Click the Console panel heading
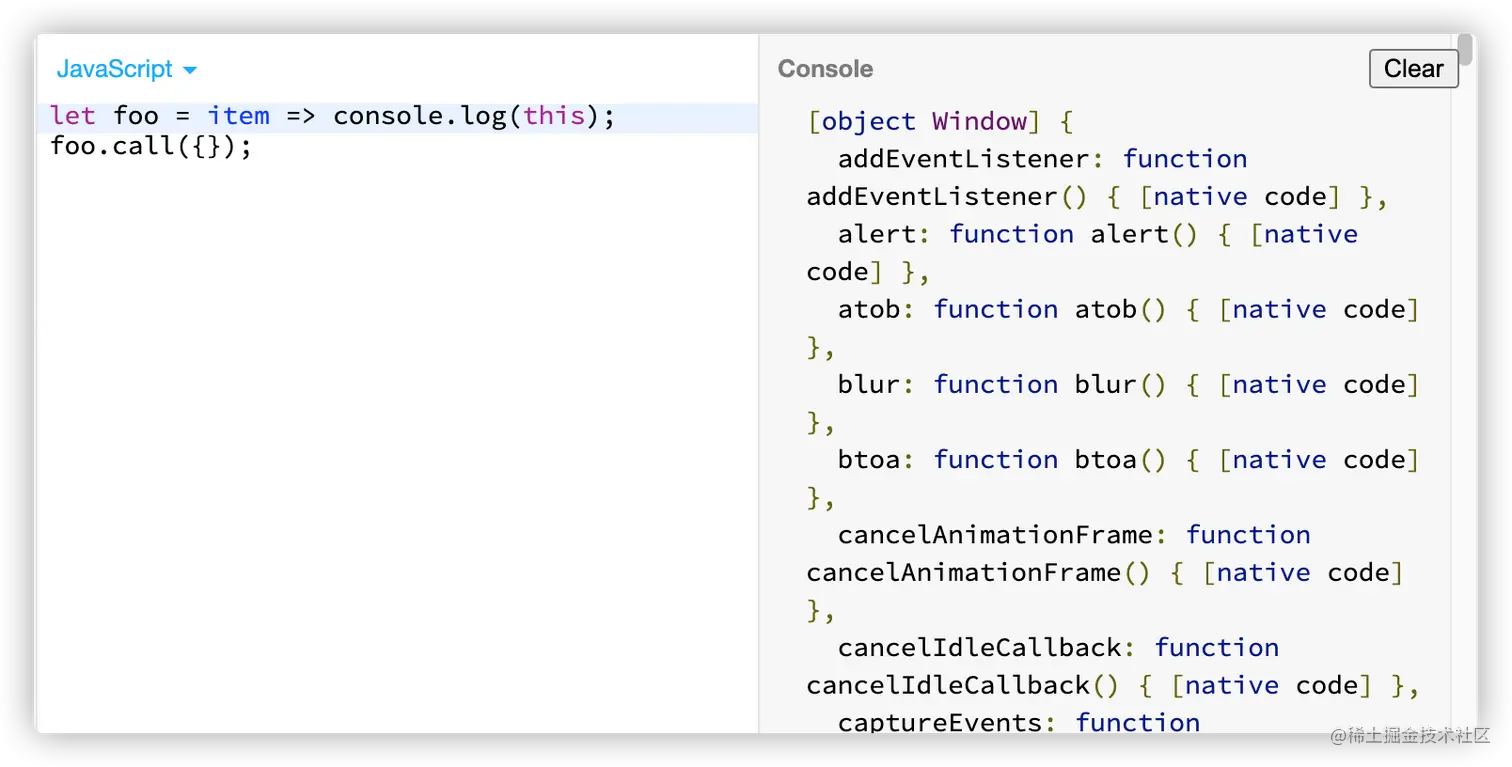Screen dimensions: 1512x767 coord(825,69)
